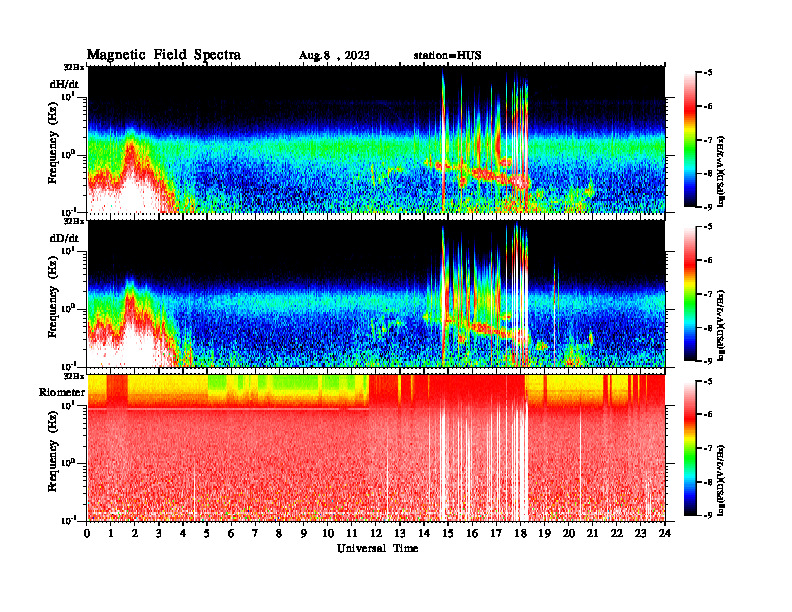792x612 pixels.
Task: Click the "32Hz" label atop the Riometer panel
Action: [74, 376]
